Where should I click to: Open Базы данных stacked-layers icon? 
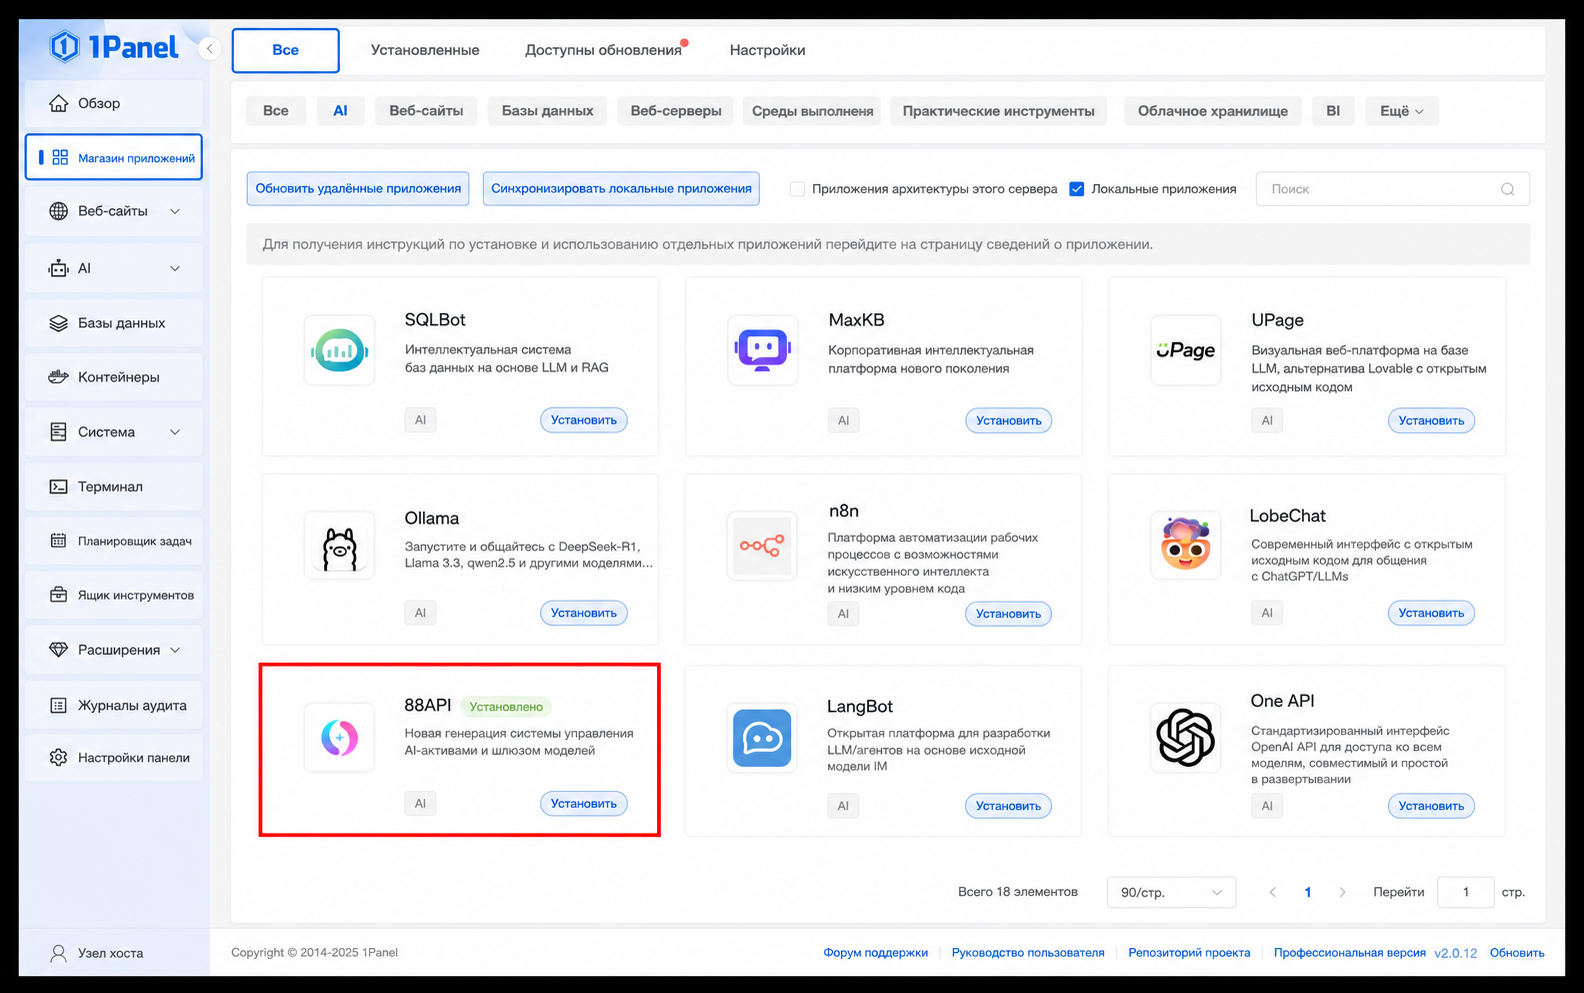pyautogui.click(x=59, y=323)
